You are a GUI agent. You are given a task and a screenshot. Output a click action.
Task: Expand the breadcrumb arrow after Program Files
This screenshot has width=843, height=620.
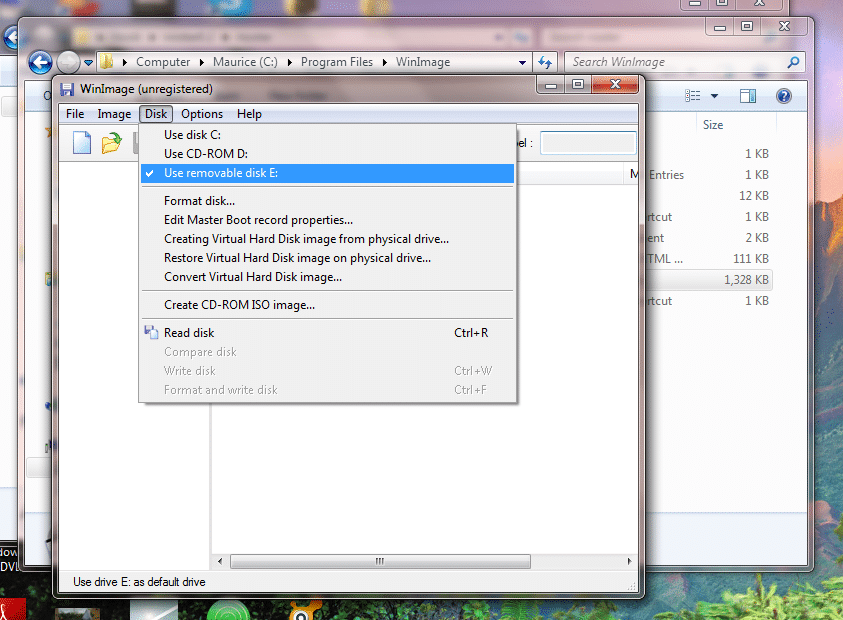pos(384,62)
